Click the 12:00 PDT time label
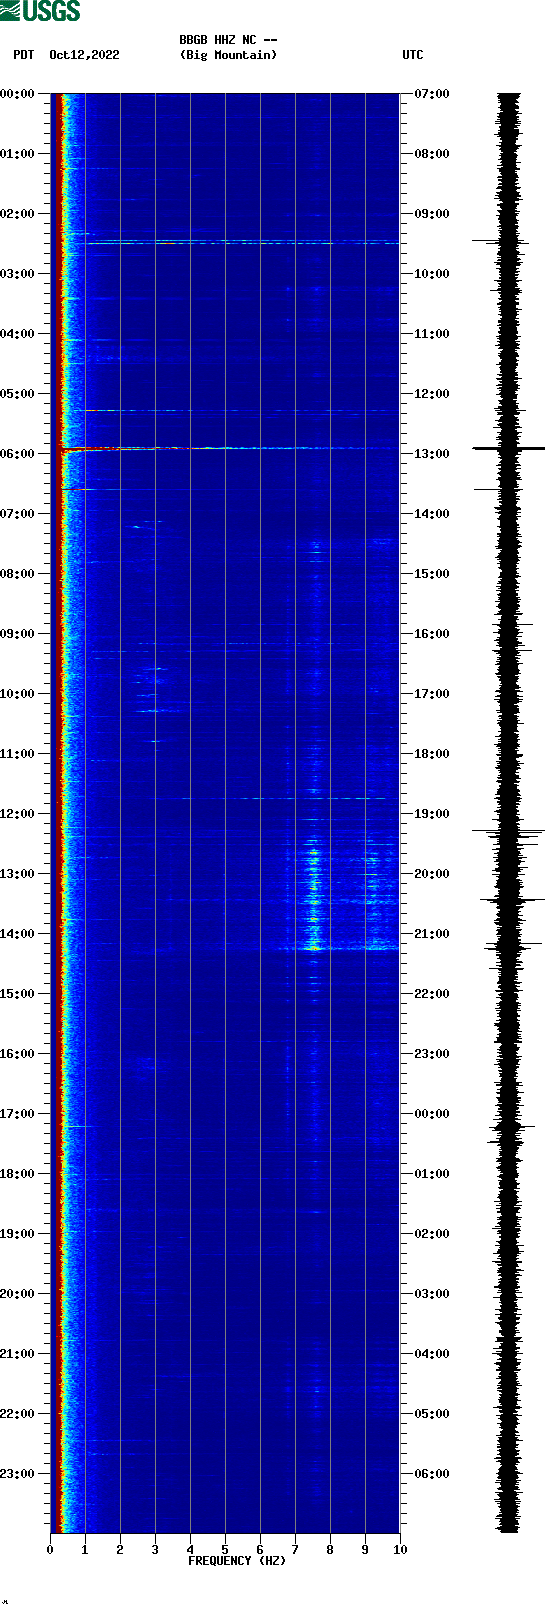552x1613 pixels. tap(17, 814)
